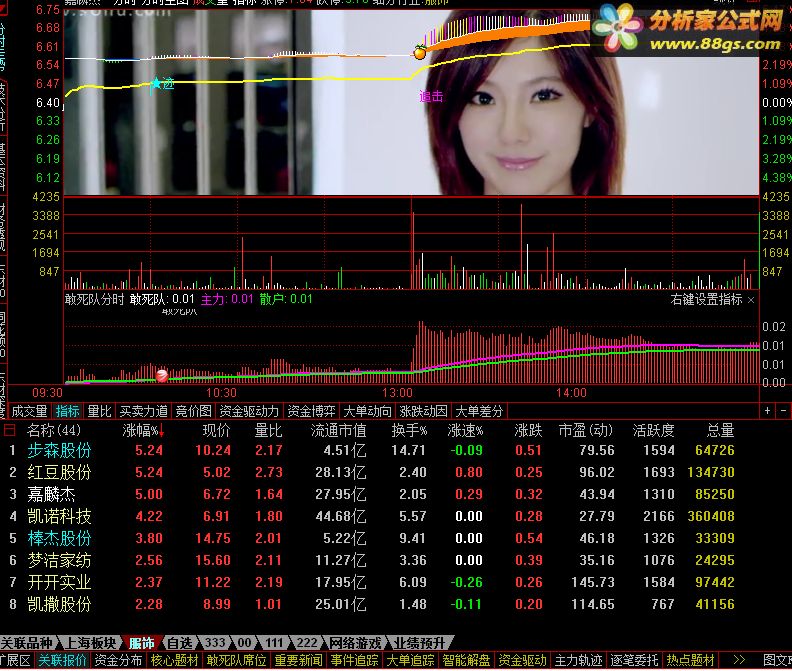Click the red ball marker in 敢死队 indicator
Image resolution: width=792 pixels, height=671 pixels.
tap(162, 375)
